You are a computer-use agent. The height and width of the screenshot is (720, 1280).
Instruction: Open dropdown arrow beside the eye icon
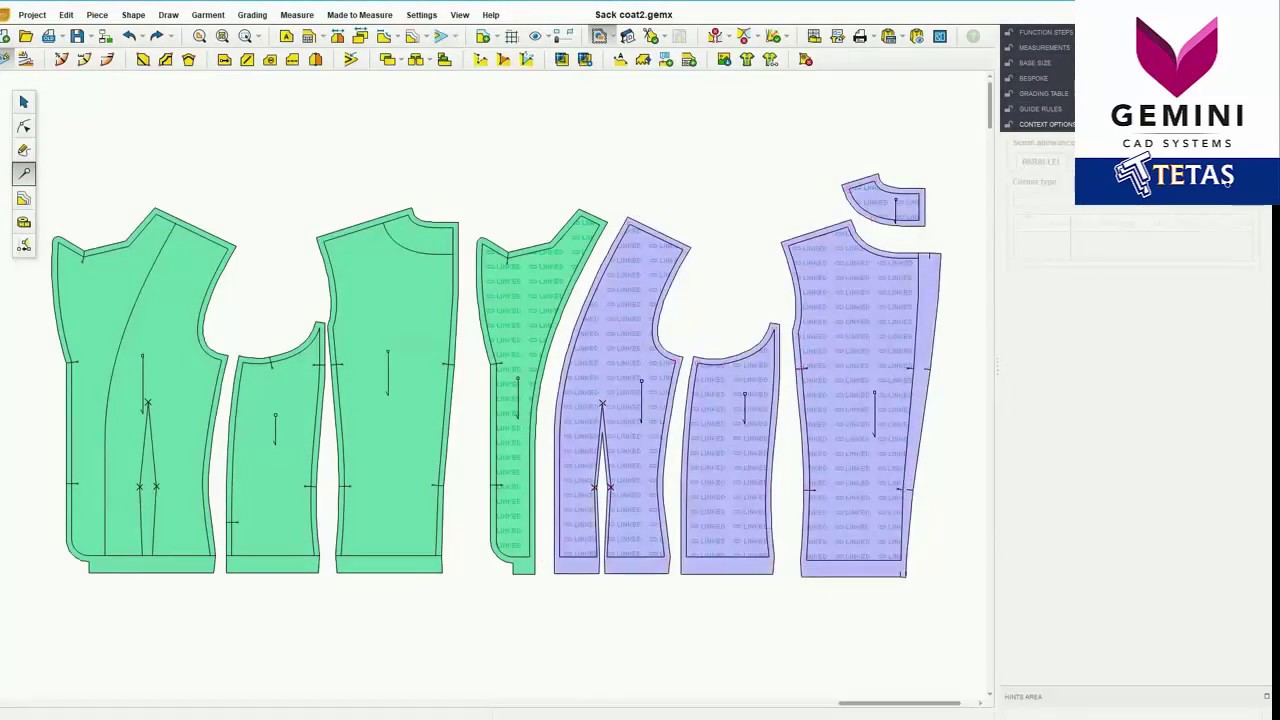(548, 36)
